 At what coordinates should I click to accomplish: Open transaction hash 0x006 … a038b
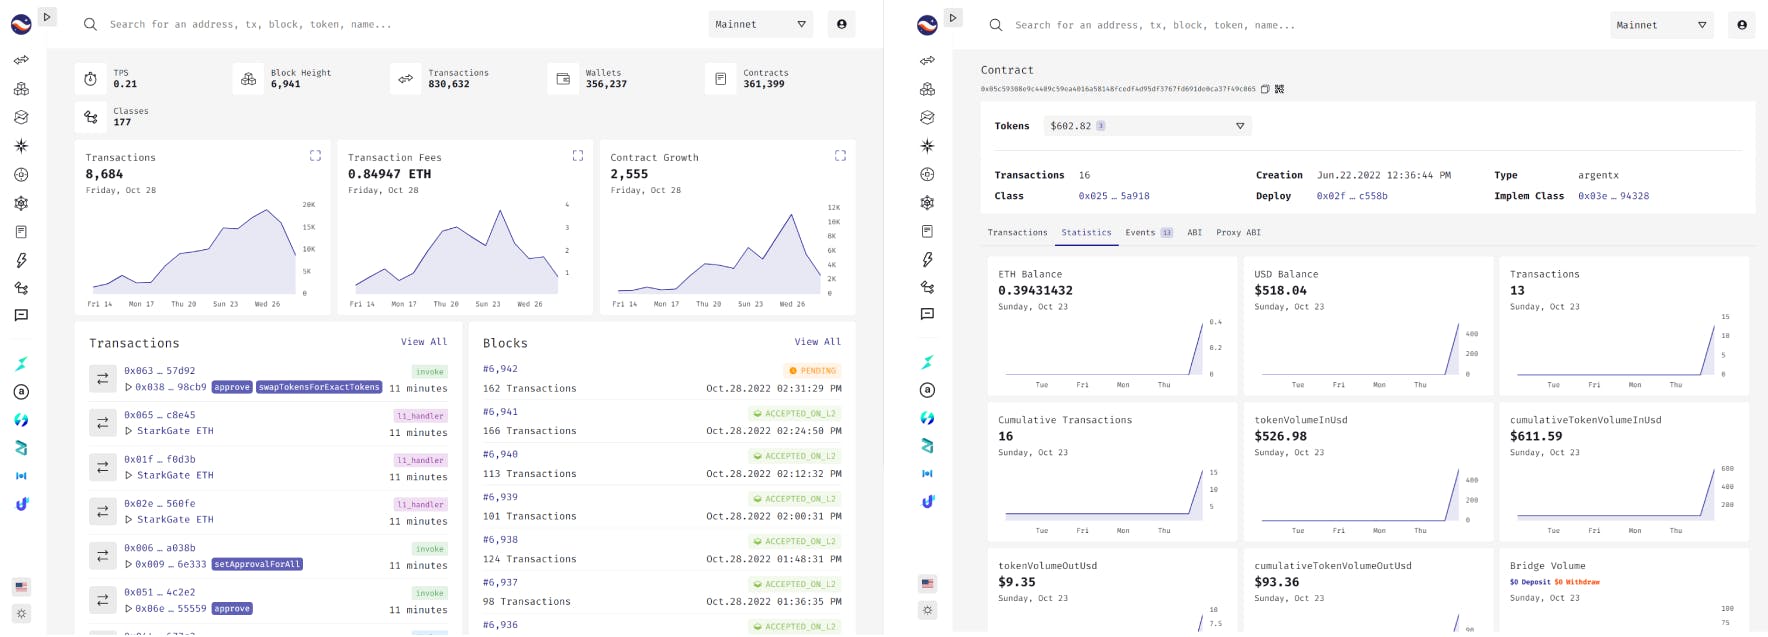coord(159,548)
